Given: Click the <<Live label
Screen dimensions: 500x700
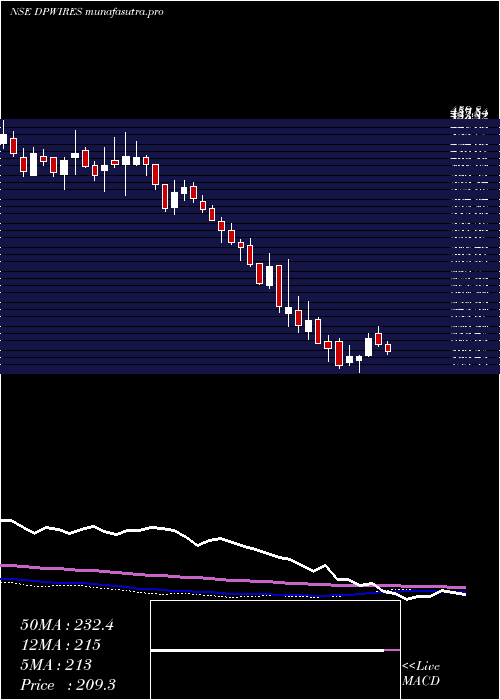Looking at the screenshot, I should tap(421, 667).
